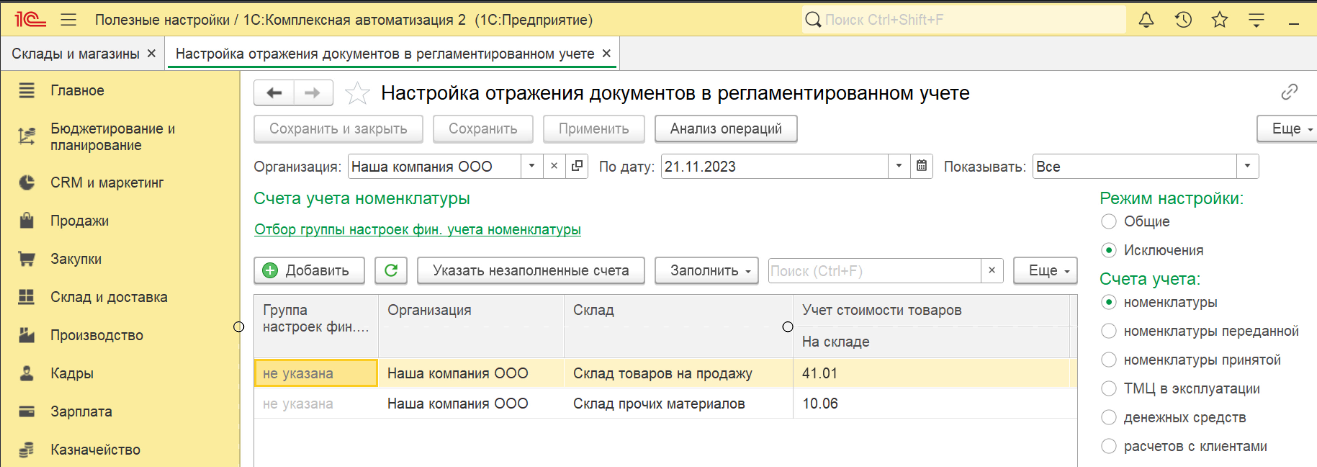Choose accounts for номенклатуры переданной
The height and width of the screenshot is (467, 1317).
pyautogui.click(x=1107, y=331)
